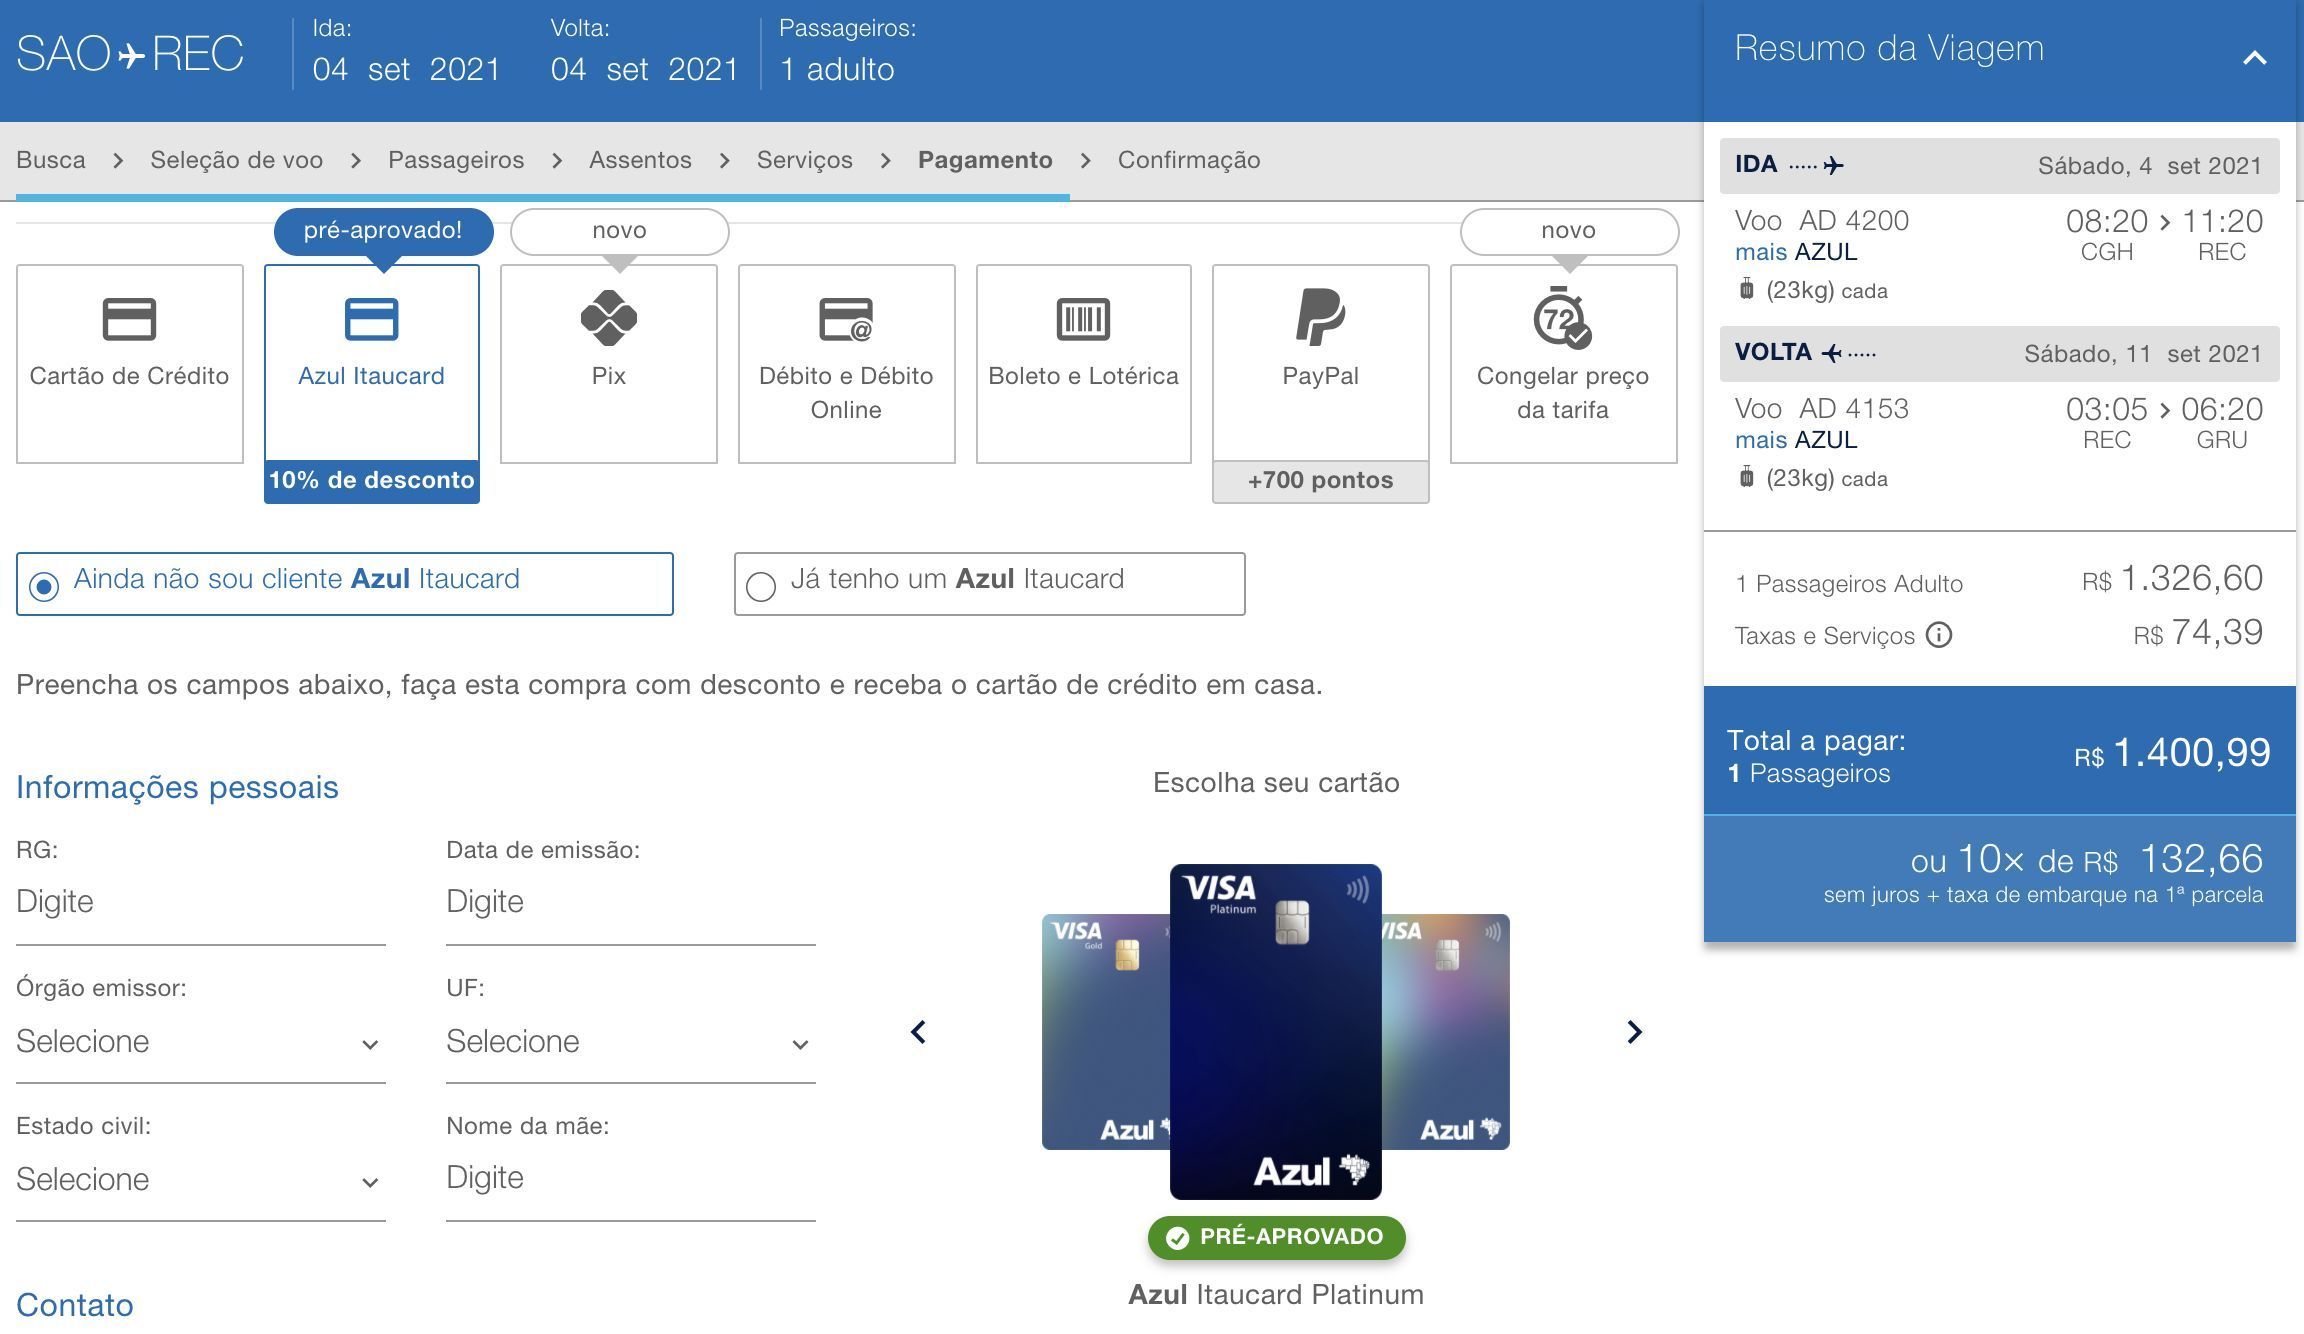Click the PRÉ-APROVADO green badge

[1276, 1237]
